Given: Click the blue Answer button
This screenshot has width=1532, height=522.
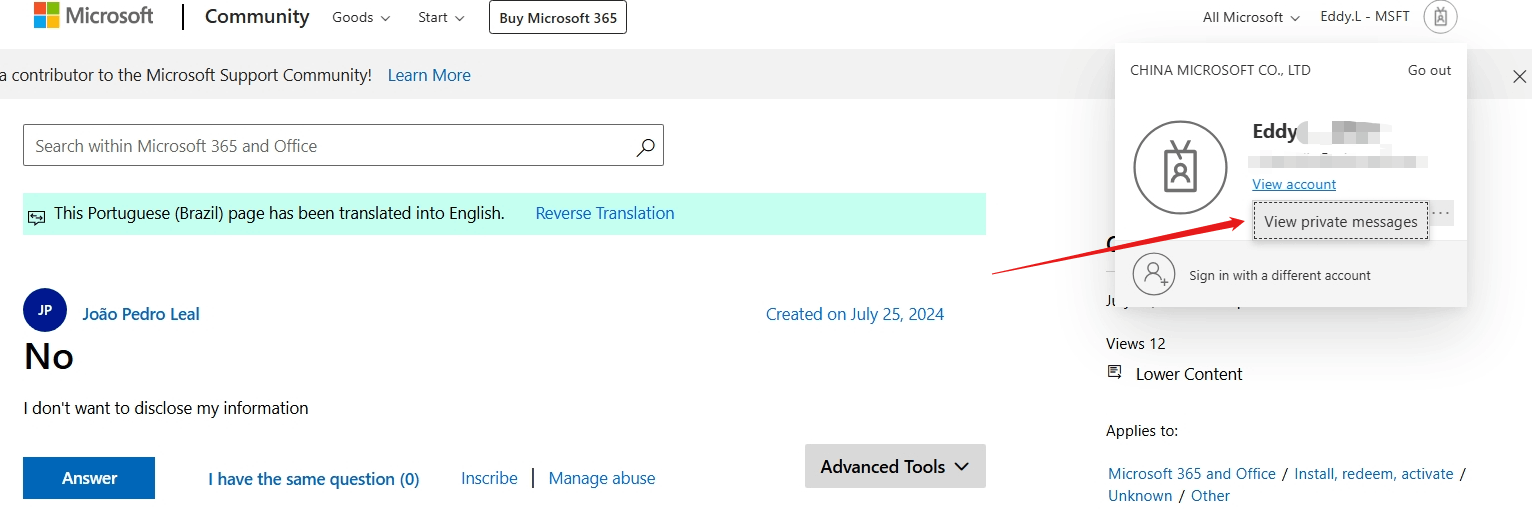Looking at the screenshot, I should click(89, 478).
